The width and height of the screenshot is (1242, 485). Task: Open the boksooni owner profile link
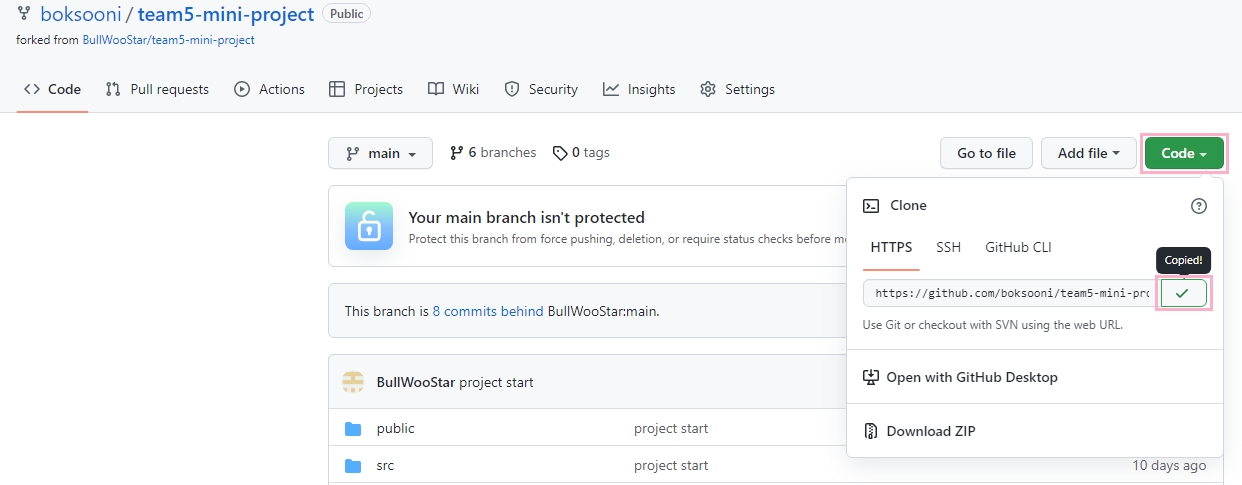pyautogui.click(x=80, y=14)
